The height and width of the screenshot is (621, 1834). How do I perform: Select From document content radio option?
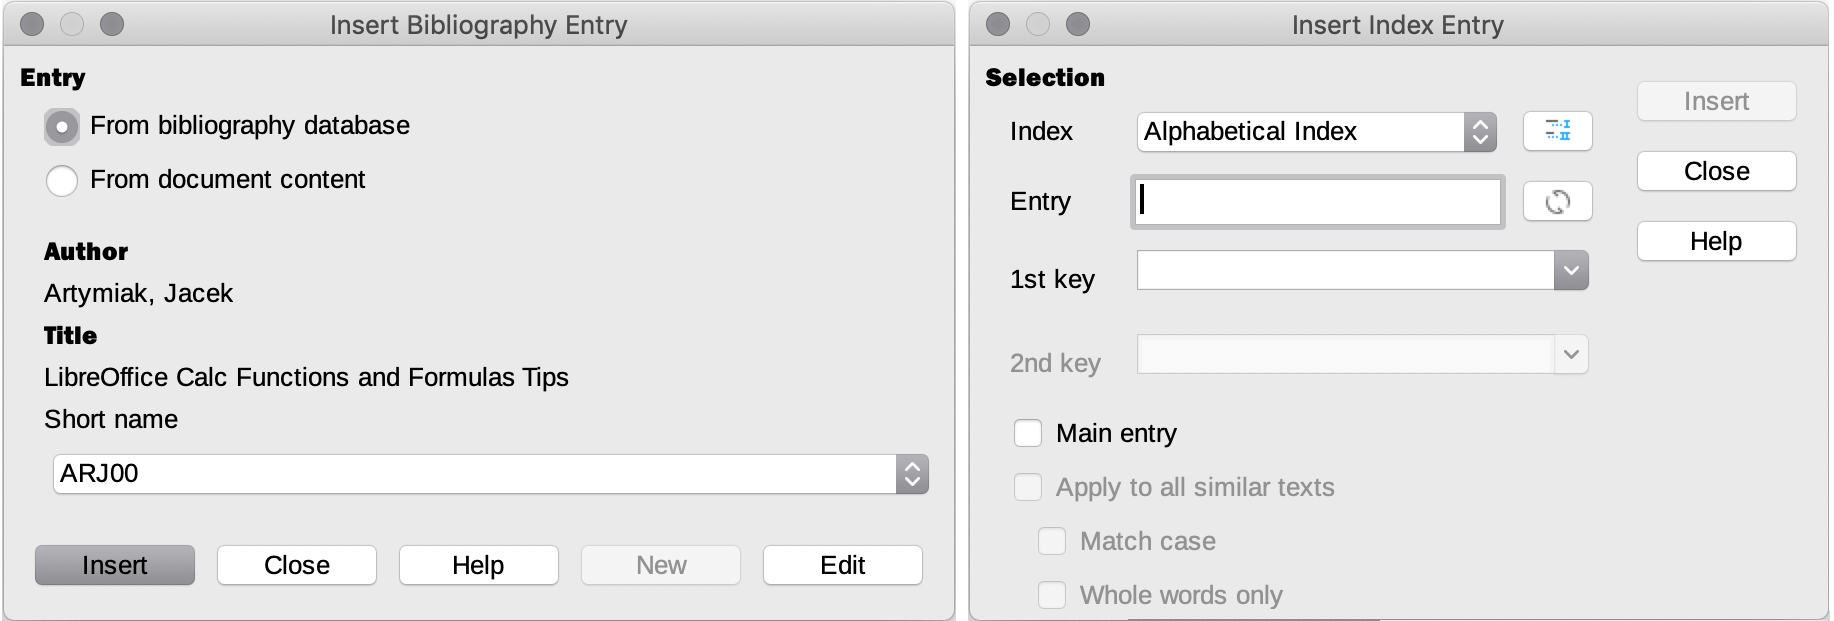pos(62,181)
